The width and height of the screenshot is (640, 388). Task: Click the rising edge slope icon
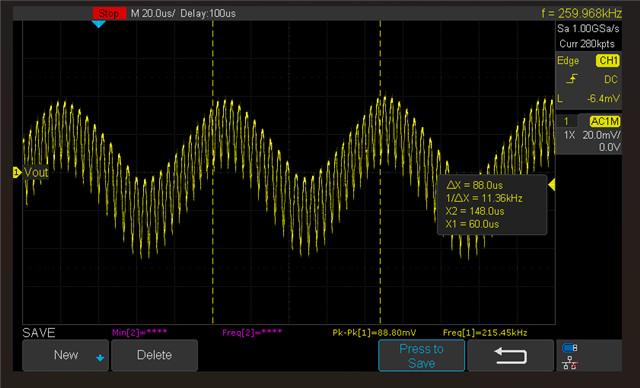coord(572,79)
